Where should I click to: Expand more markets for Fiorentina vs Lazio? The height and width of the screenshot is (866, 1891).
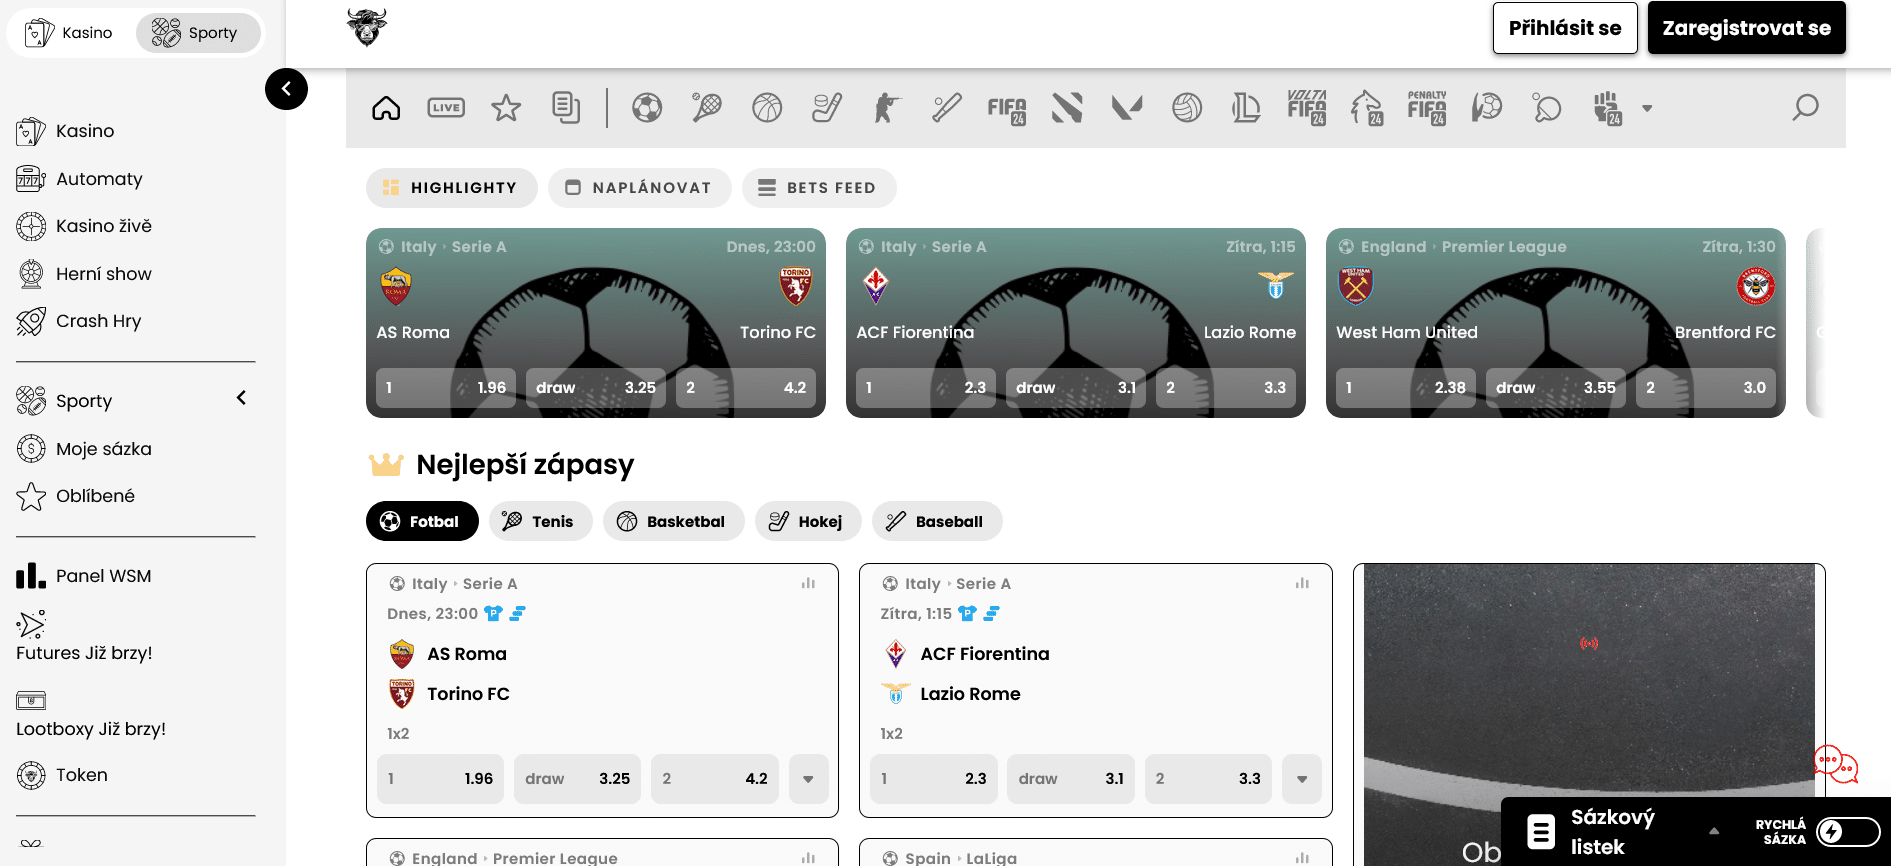1302,779
